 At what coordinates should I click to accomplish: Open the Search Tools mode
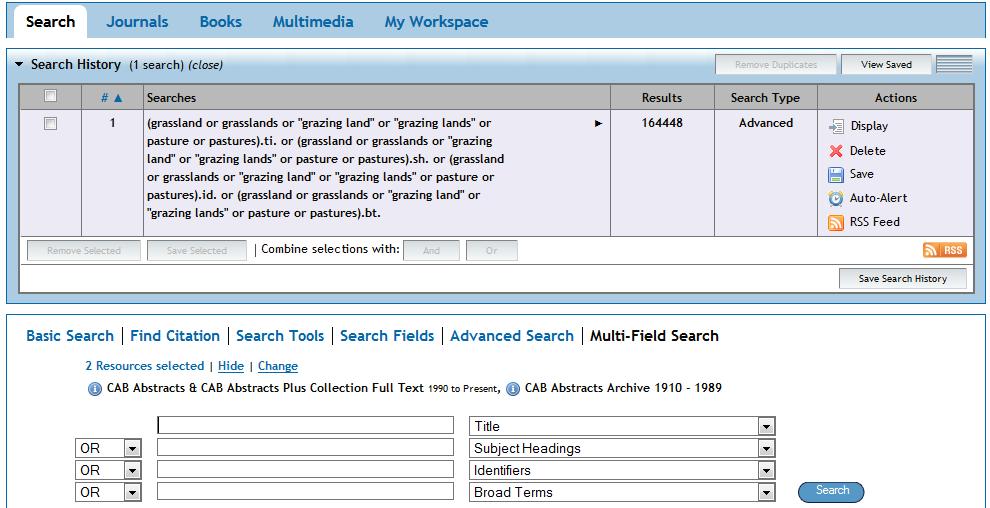point(280,336)
